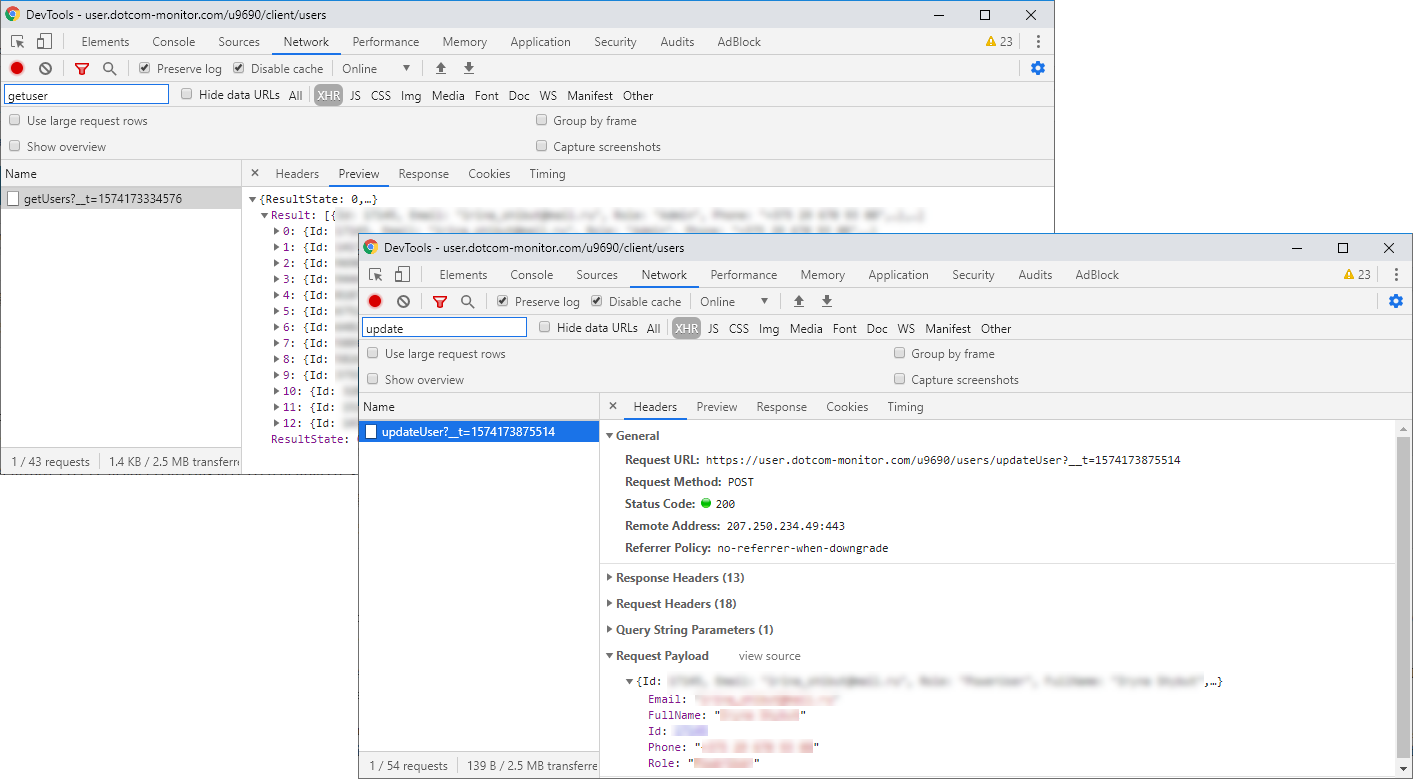The image size is (1413, 779).
Task: Open search with magnifier icon in front window
Action: [x=467, y=301]
